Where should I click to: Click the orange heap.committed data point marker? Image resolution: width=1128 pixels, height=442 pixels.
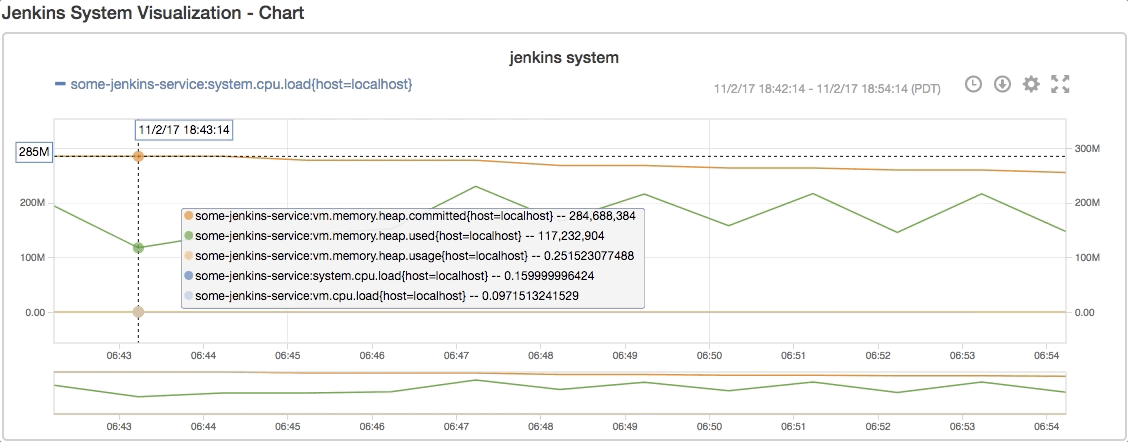(x=138, y=156)
